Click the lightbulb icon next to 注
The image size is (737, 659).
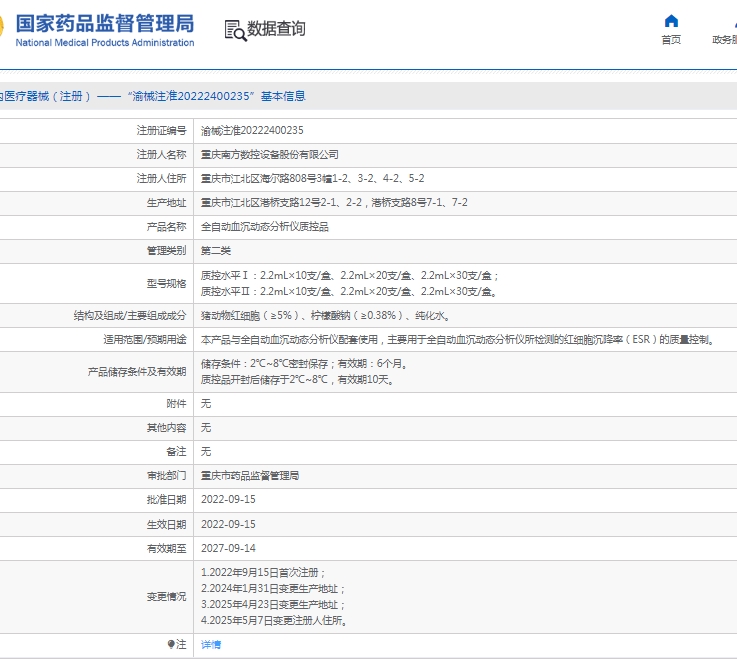(171, 644)
